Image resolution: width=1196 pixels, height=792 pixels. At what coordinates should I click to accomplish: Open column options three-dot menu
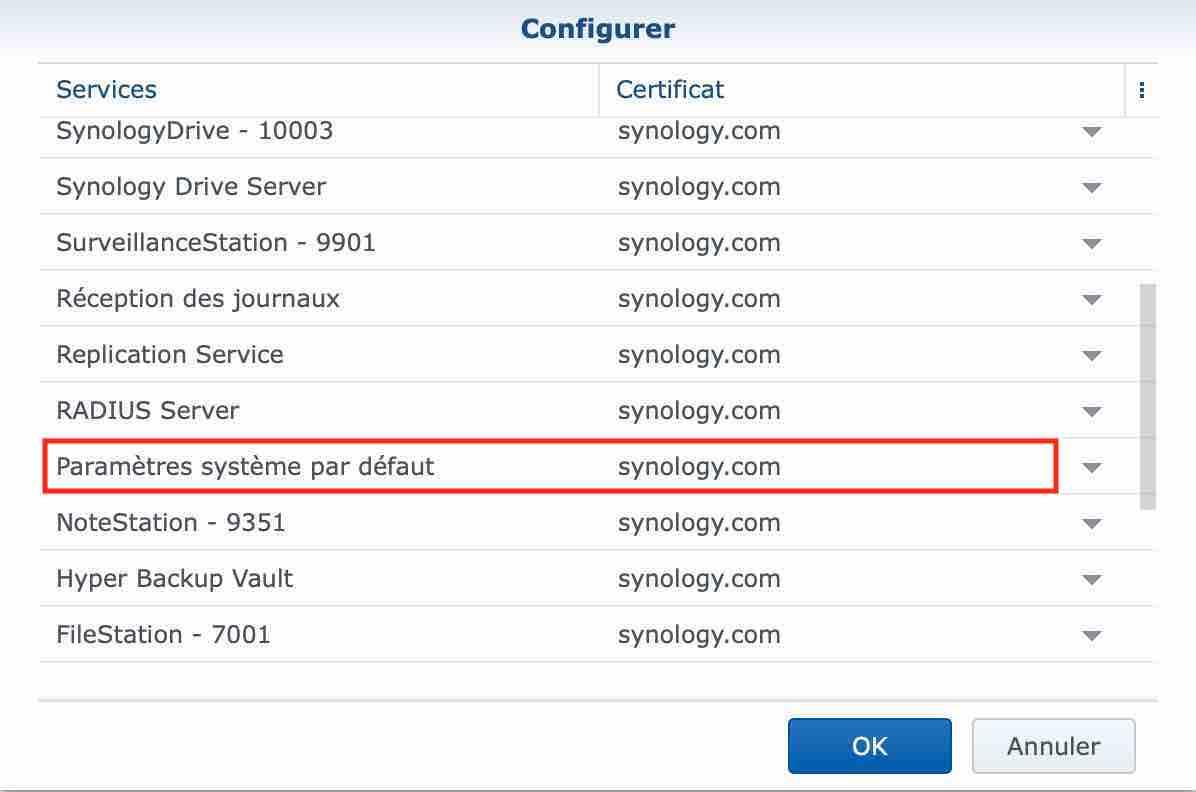[x=1141, y=90]
